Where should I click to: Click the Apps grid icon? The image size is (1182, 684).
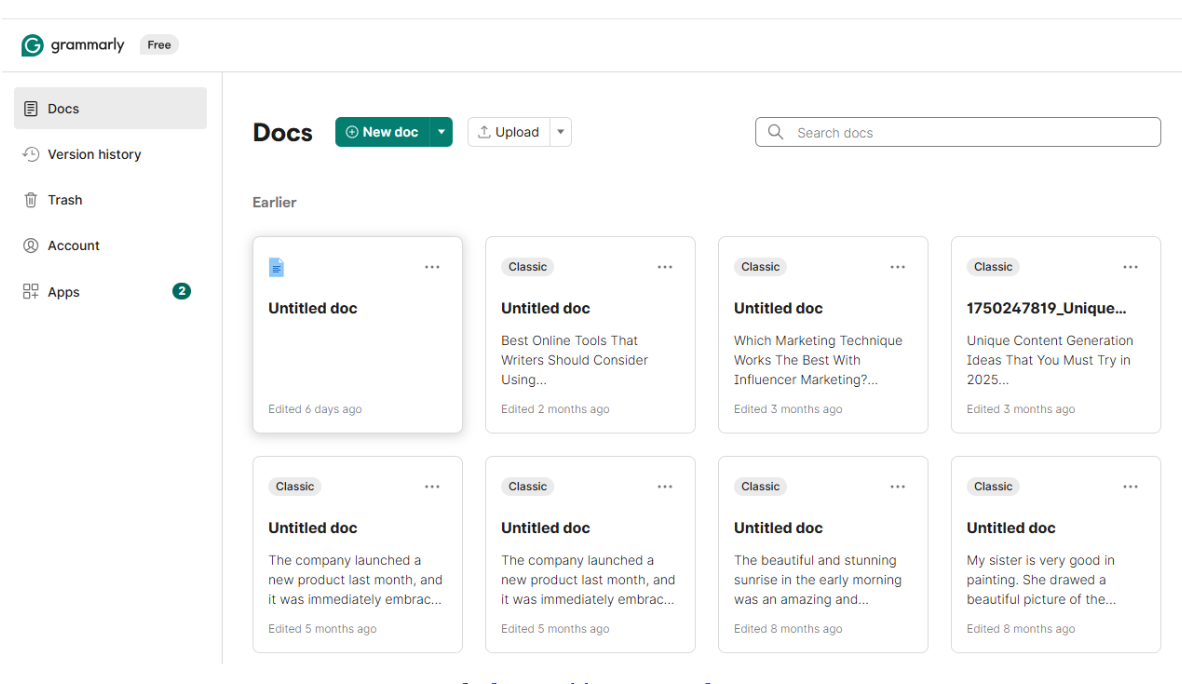coord(31,292)
